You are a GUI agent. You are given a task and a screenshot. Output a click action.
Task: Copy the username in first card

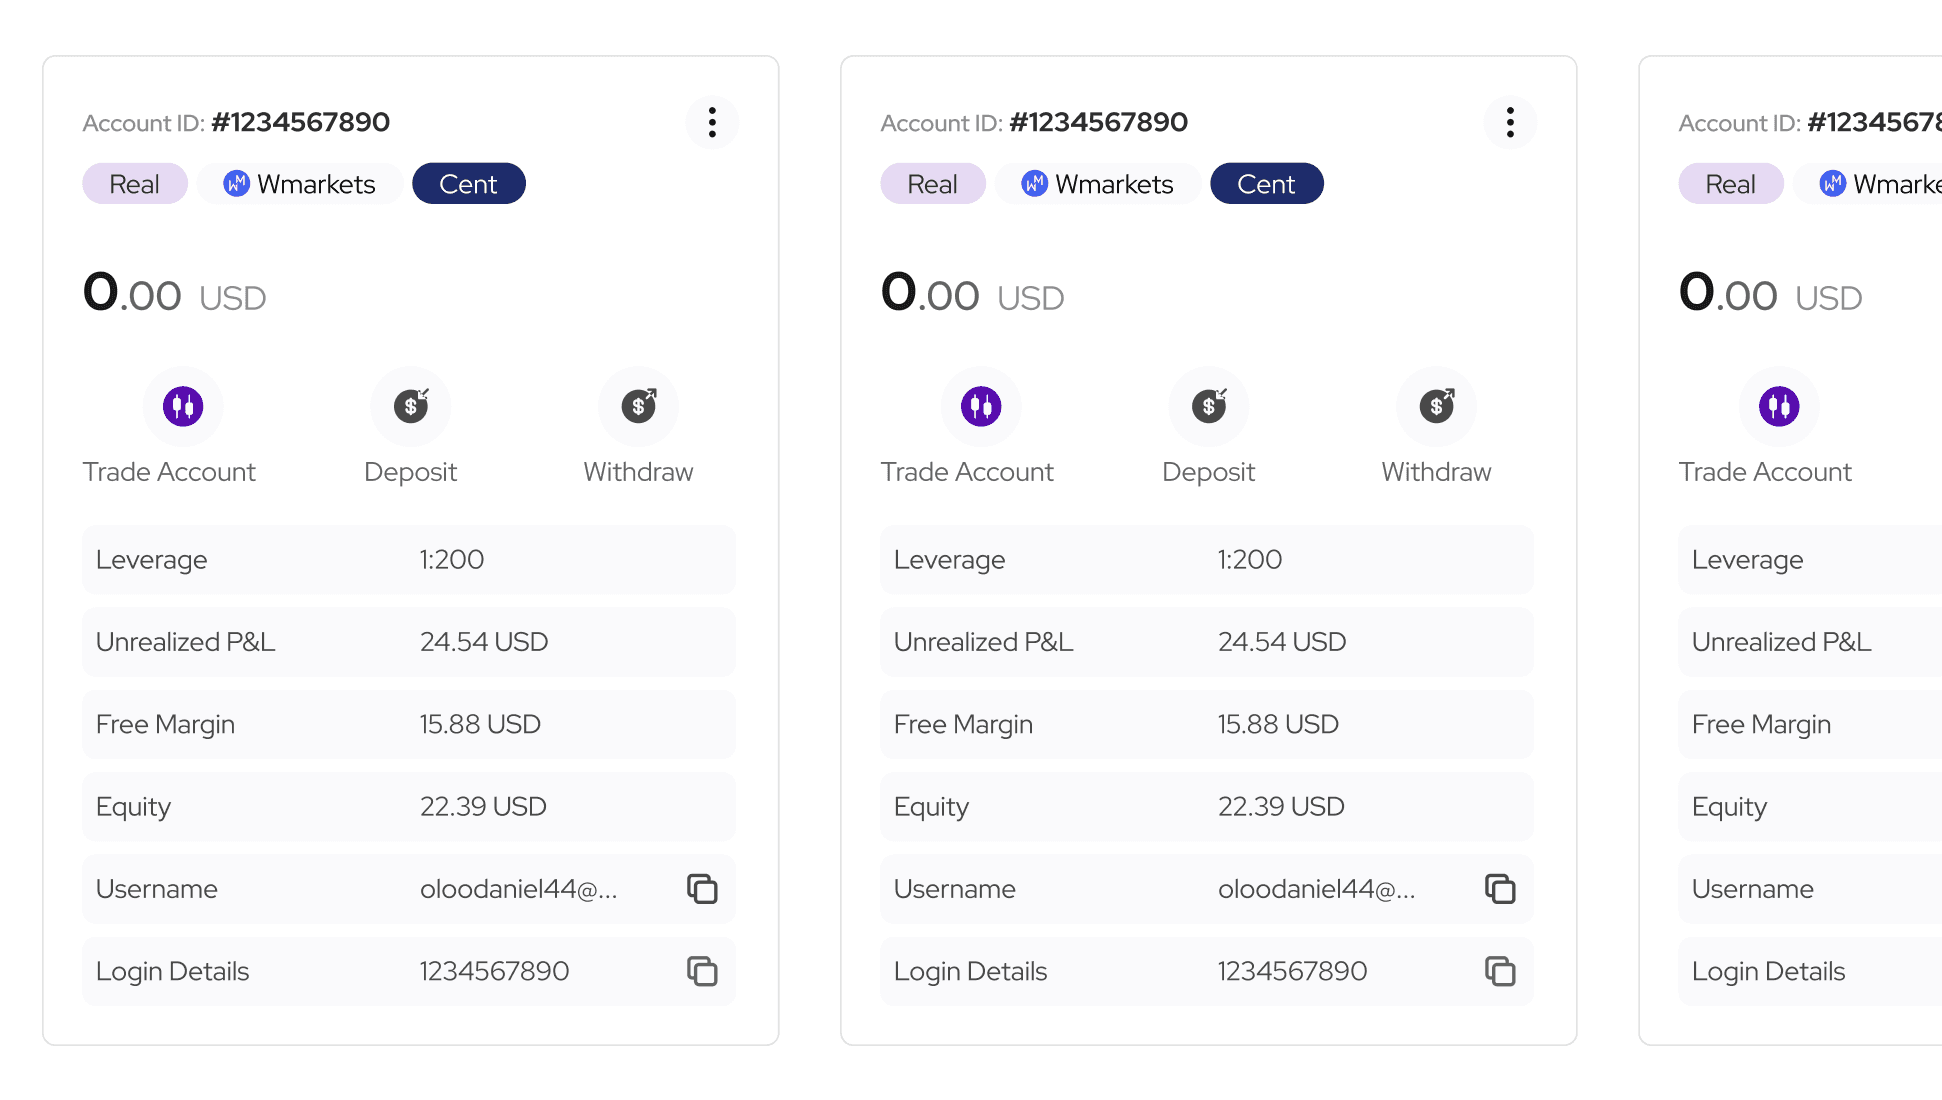(x=702, y=888)
